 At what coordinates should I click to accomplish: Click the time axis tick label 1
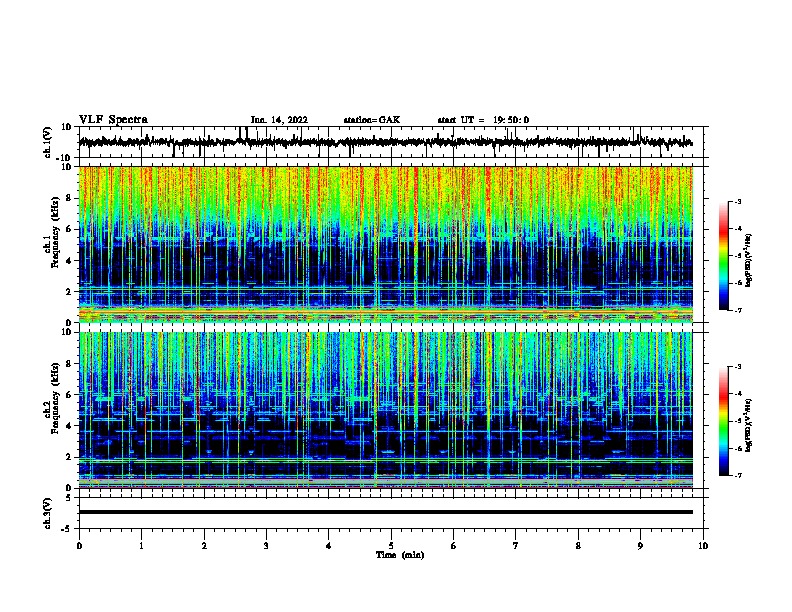142,546
